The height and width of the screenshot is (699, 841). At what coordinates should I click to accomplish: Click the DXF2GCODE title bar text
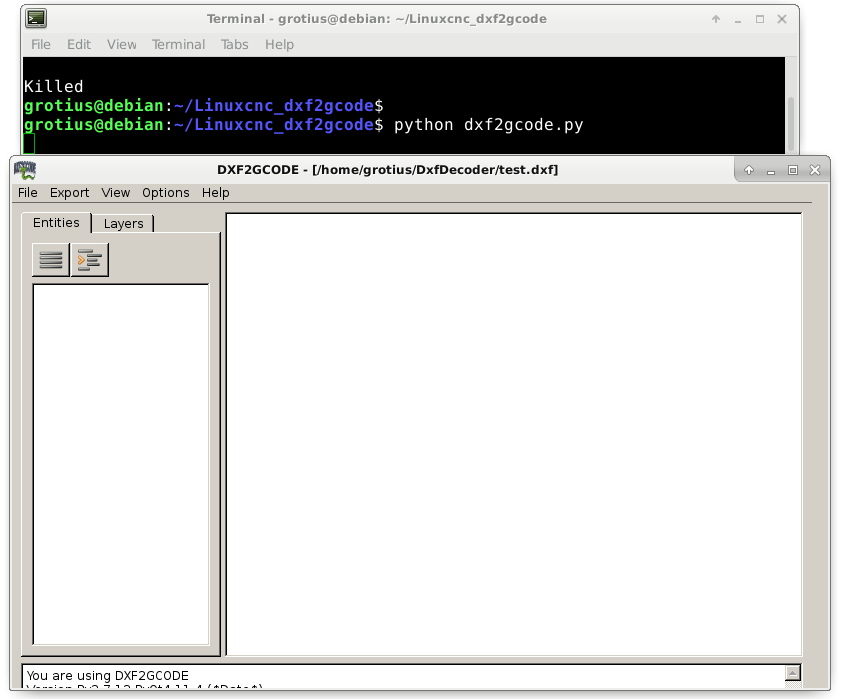[x=387, y=170]
